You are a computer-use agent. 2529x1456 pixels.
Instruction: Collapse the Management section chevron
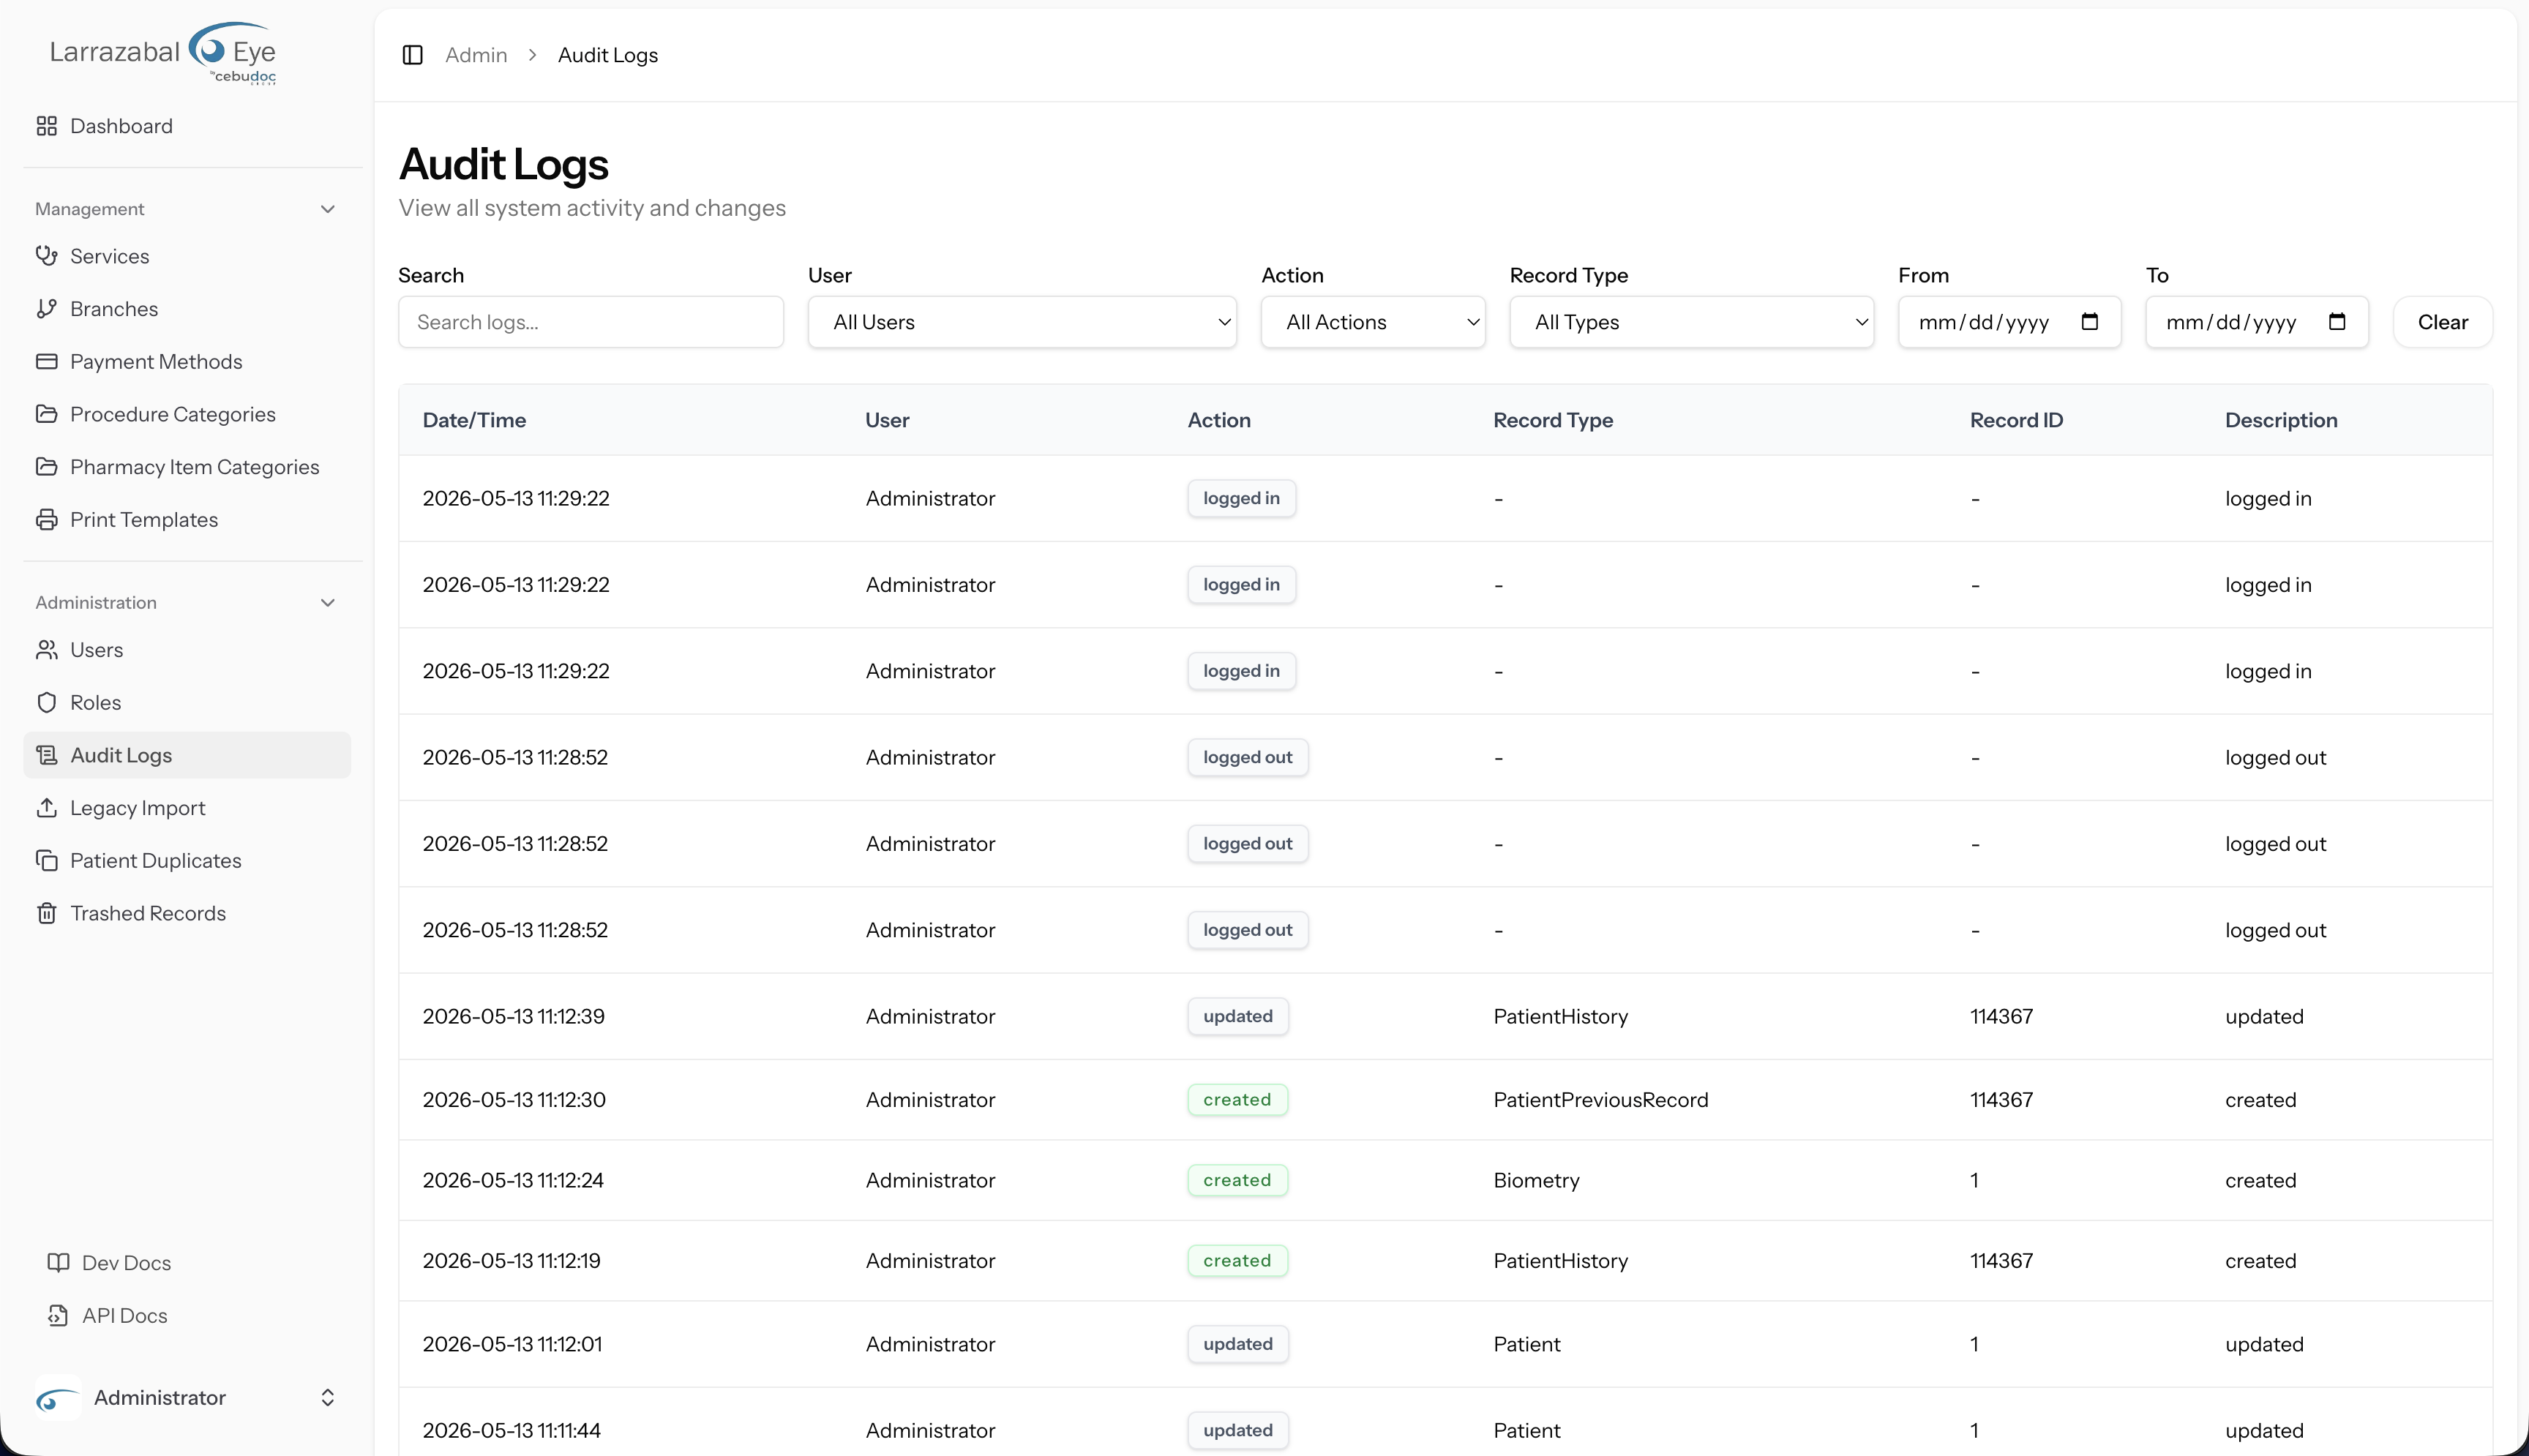coord(327,209)
